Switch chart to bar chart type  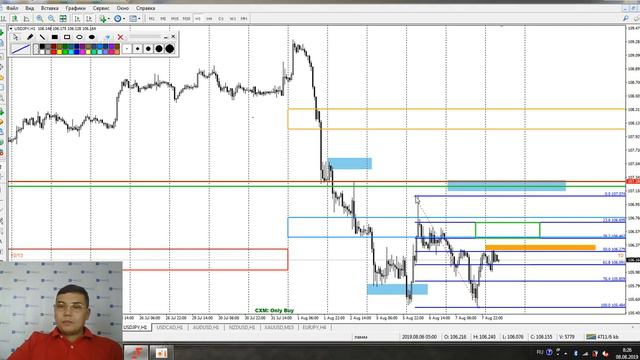(x=3, y=18)
